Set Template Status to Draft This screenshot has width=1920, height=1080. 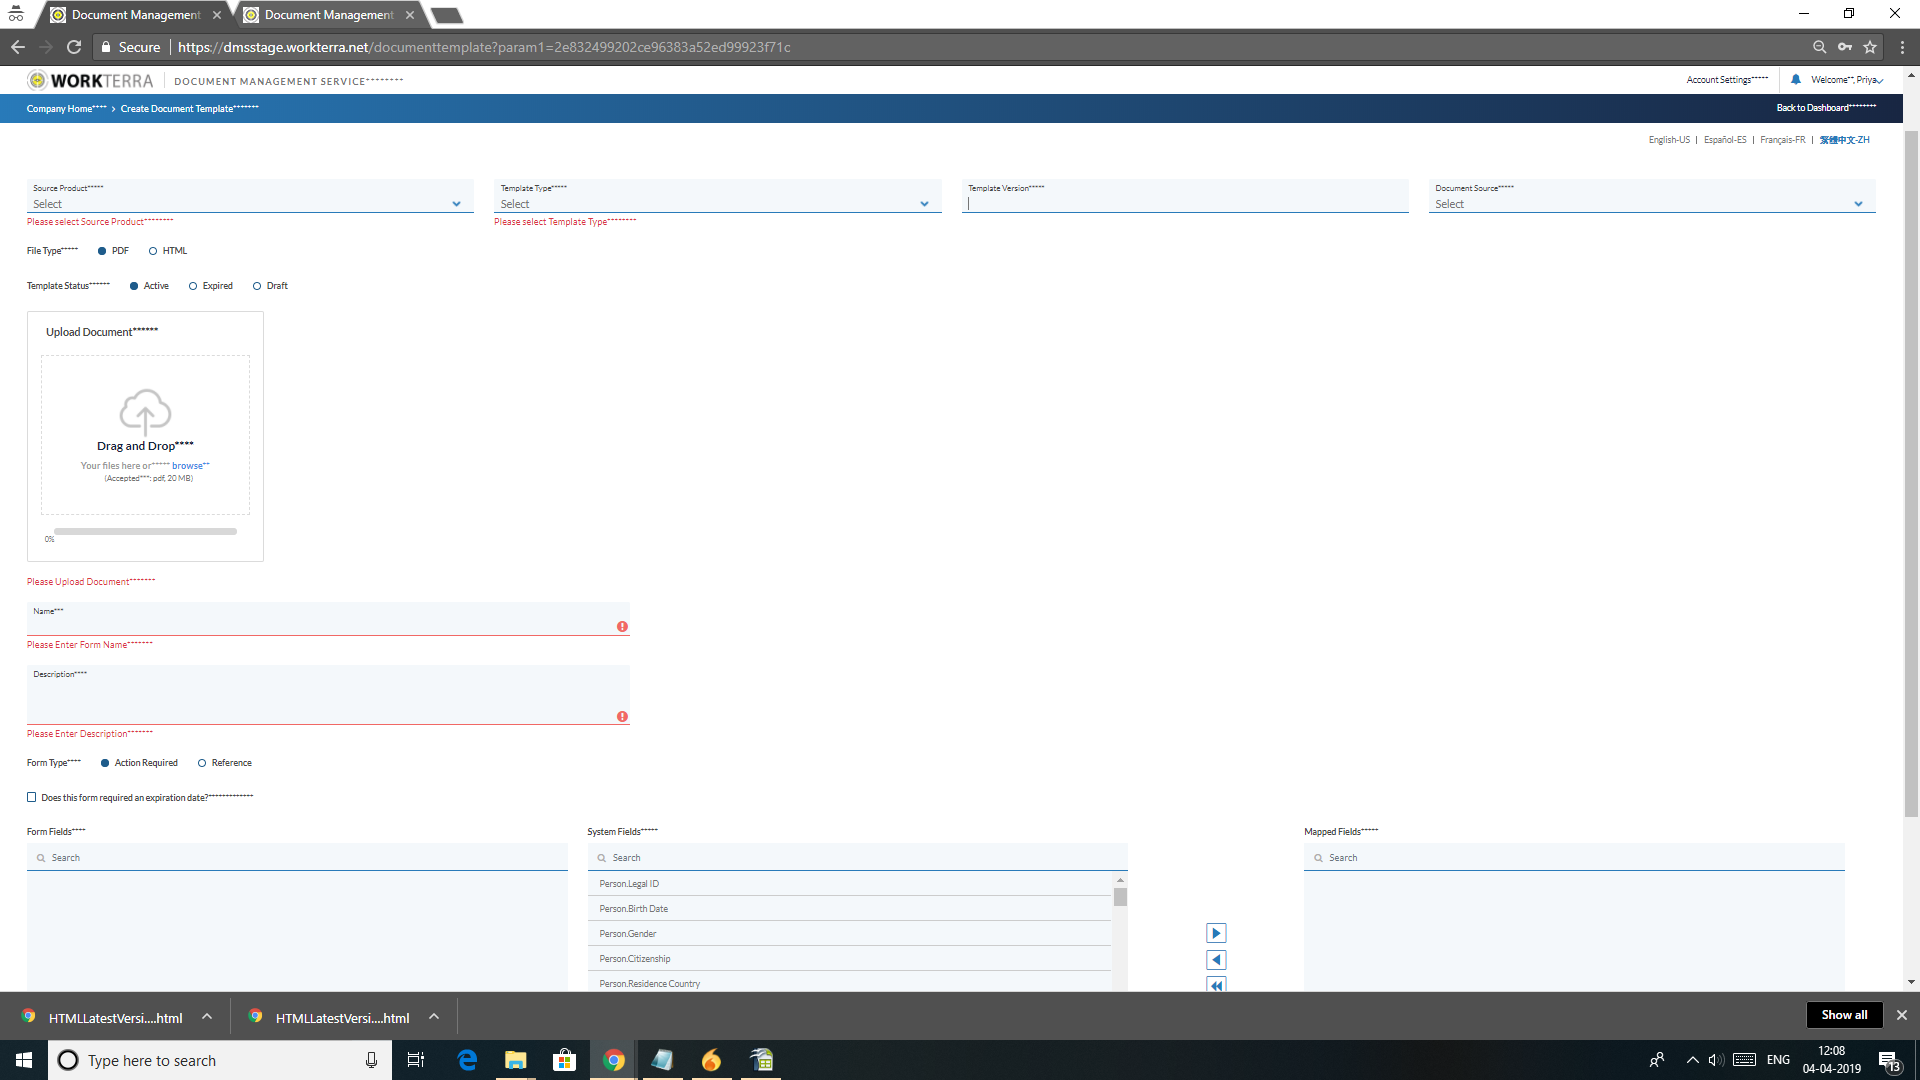click(x=257, y=286)
